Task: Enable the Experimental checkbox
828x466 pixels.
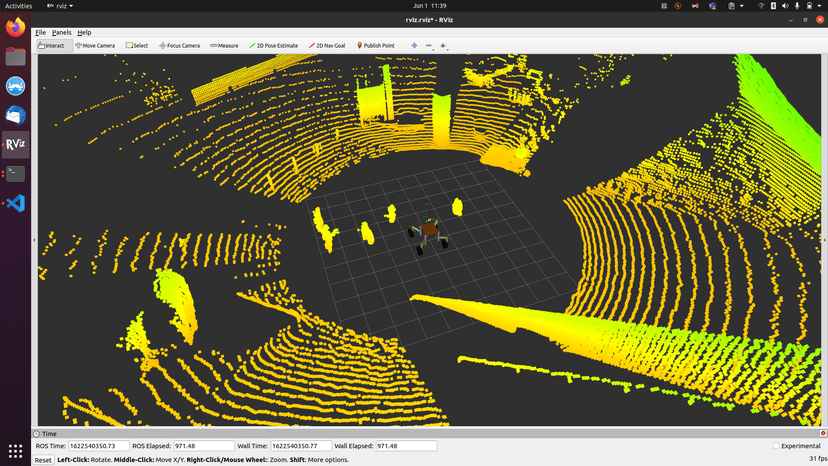Action: (776, 446)
